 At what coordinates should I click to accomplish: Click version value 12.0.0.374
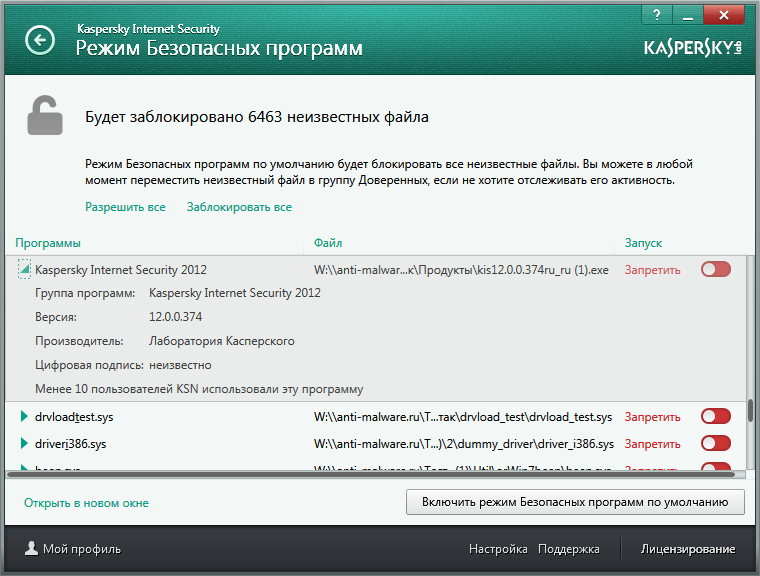click(x=175, y=317)
